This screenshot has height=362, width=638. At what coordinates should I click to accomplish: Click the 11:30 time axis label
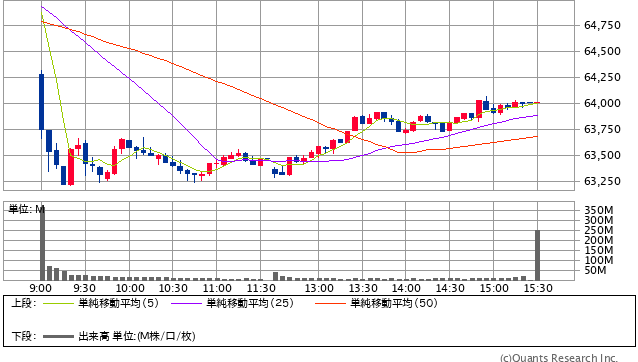[261, 288]
